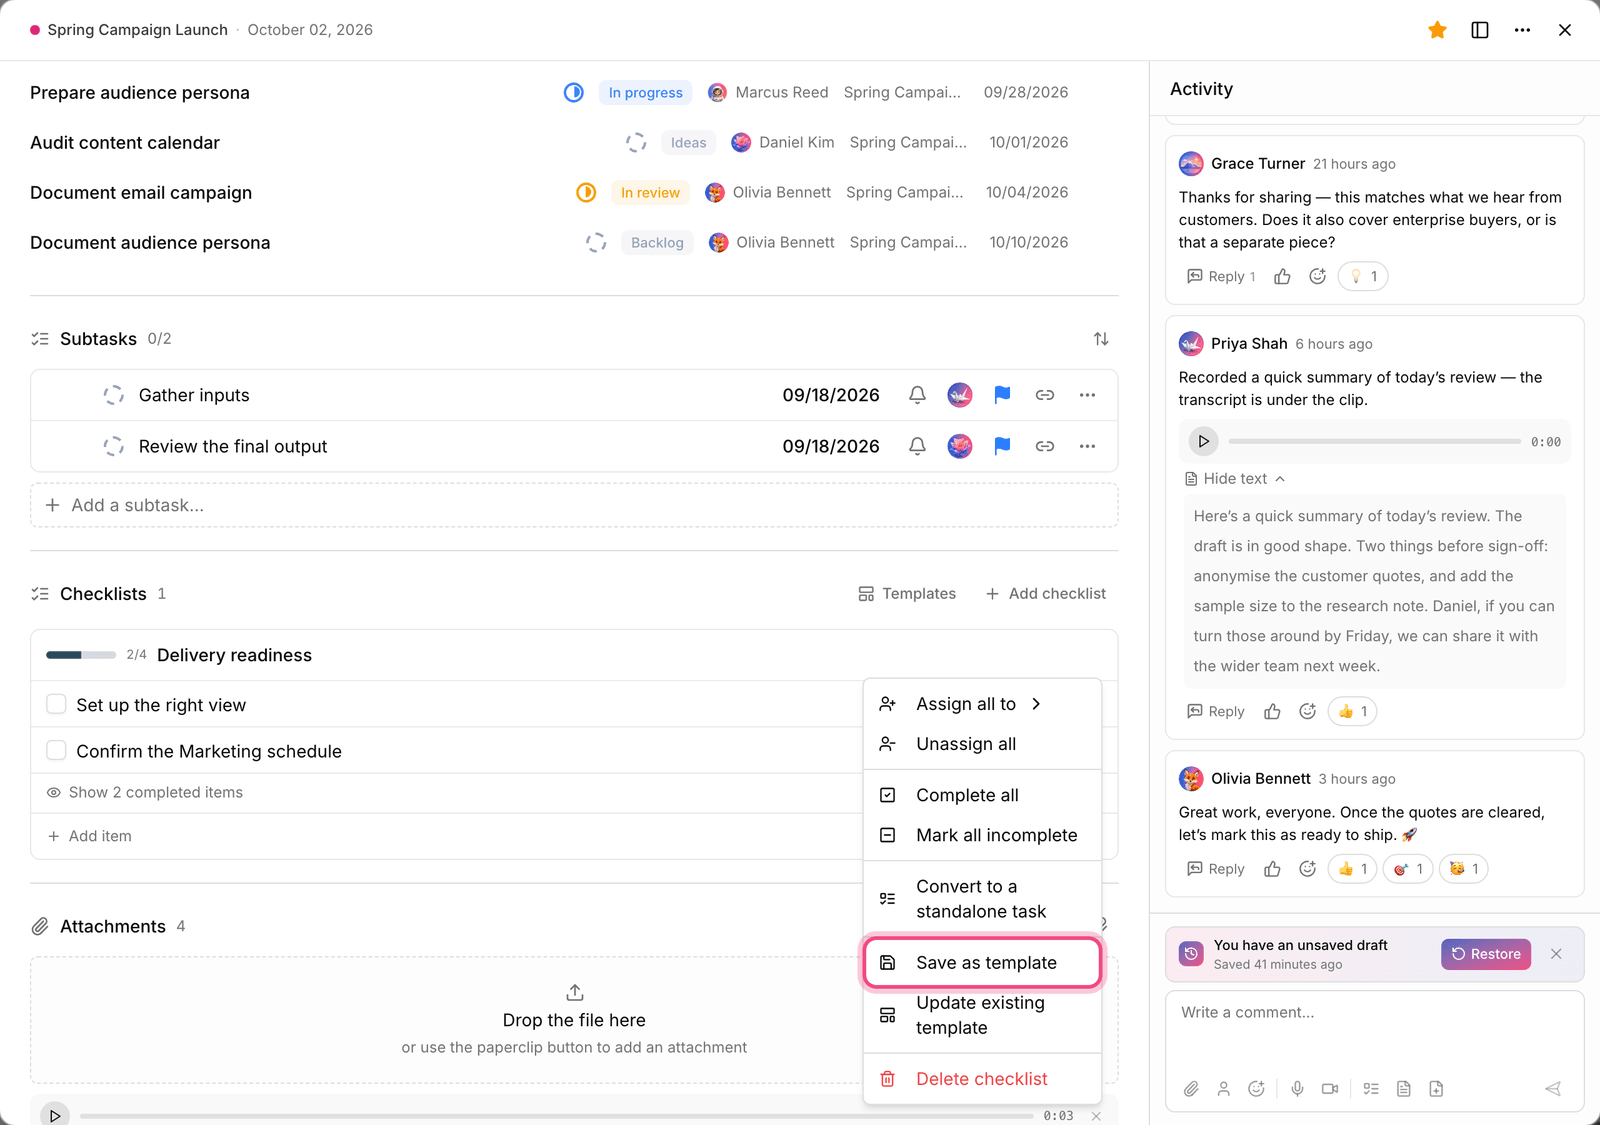The height and width of the screenshot is (1125, 1600).
Task: Click the blue flag on Review the final output
Action: click(1002, 446)
